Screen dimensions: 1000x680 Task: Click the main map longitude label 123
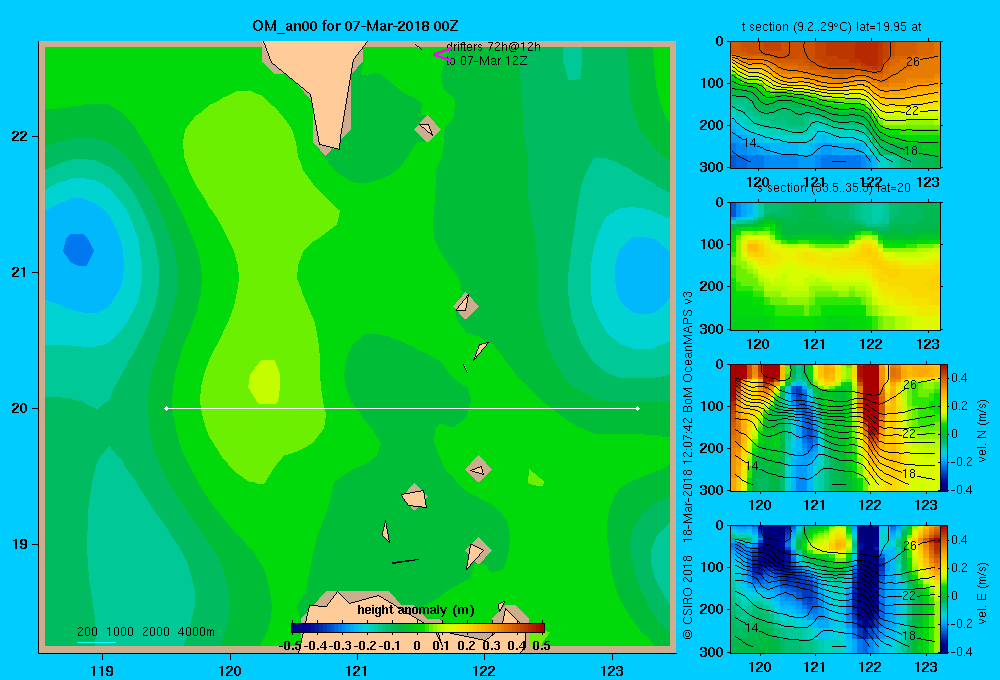click(612, 670)
